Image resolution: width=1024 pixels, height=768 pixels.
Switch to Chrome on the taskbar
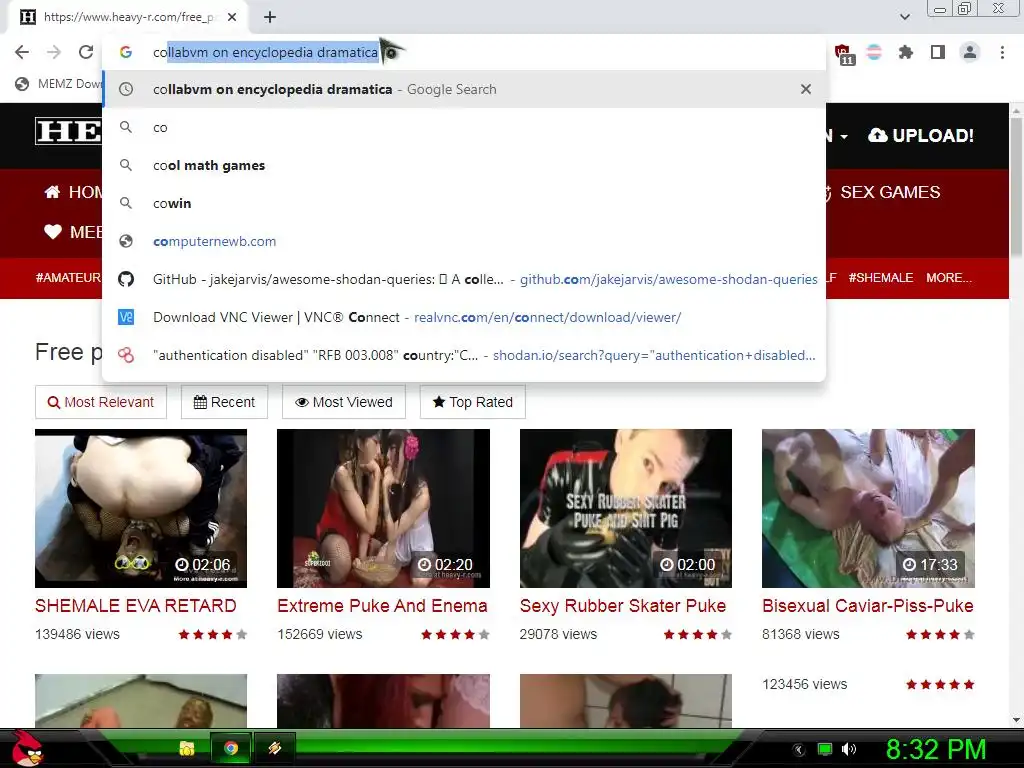(231, 748)
